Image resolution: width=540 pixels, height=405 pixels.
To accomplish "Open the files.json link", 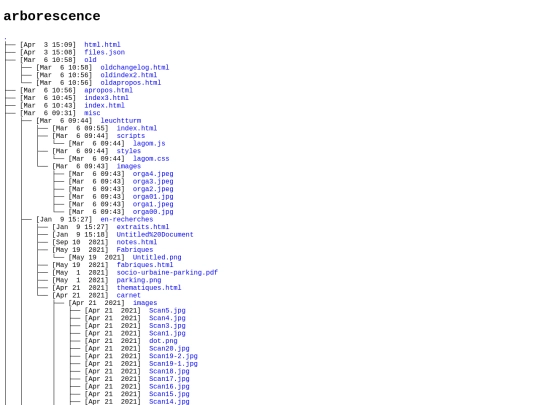I will 104,52.
